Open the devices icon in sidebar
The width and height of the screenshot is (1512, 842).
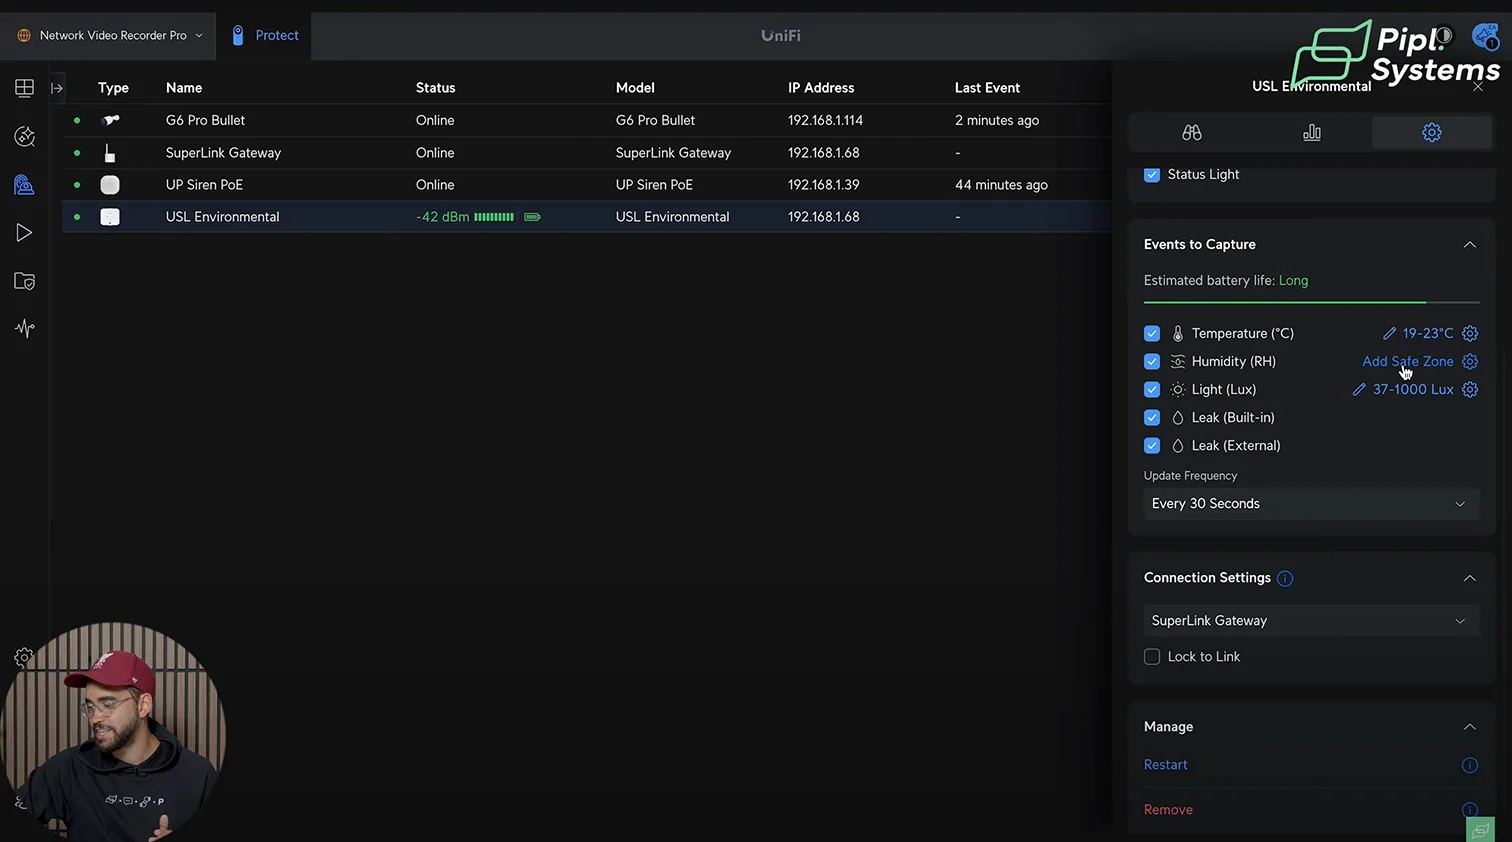[24, 184]
